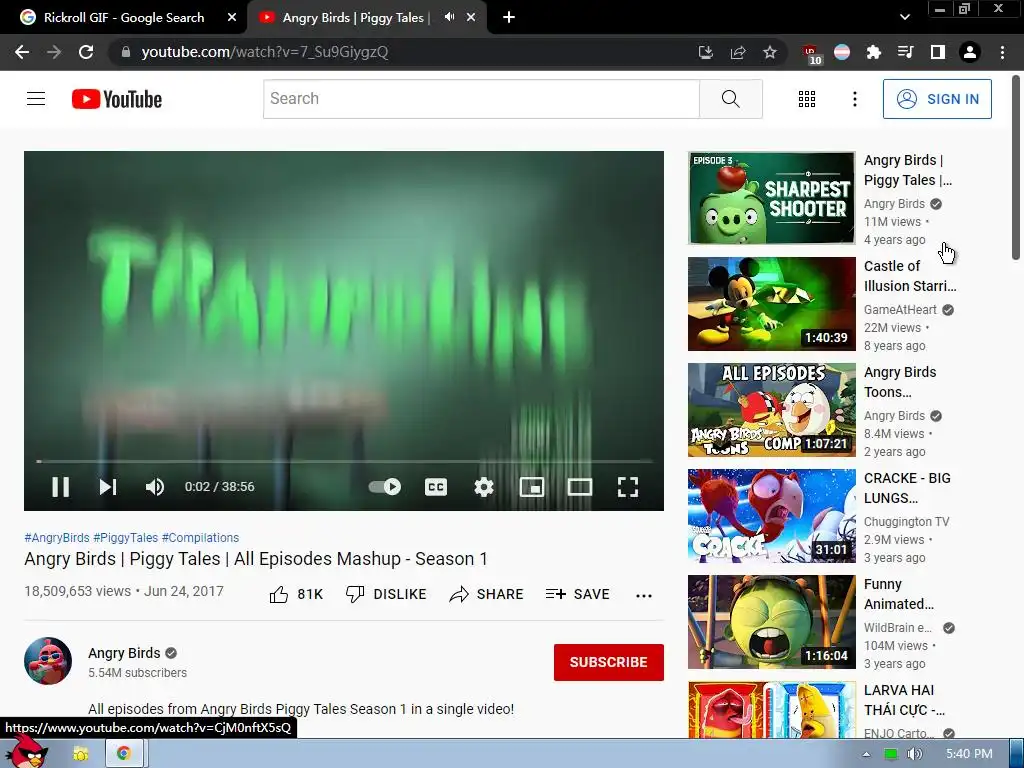Enable miniplayer mode
Image resolution: width=1024 pixels, height=768 pixels.
(x=532, y=487)
